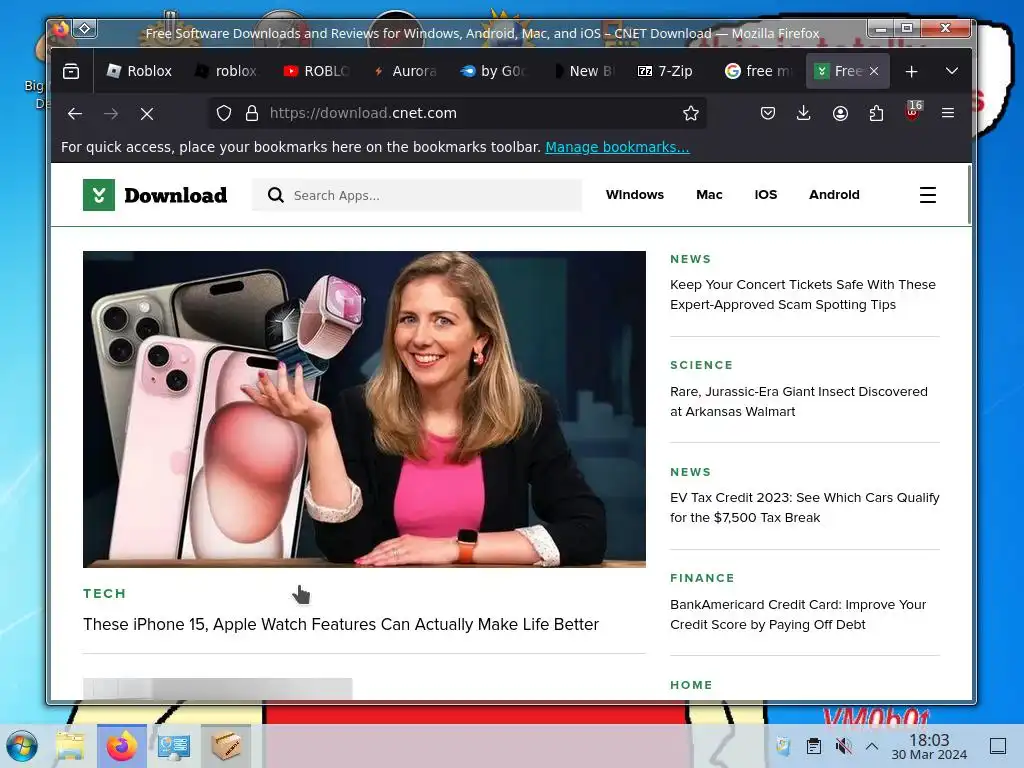Open tracking protection shield icon
Image resolution: width=1024 pixels, height=768 pixels.
pyautogui.click(x=224, y=113)
